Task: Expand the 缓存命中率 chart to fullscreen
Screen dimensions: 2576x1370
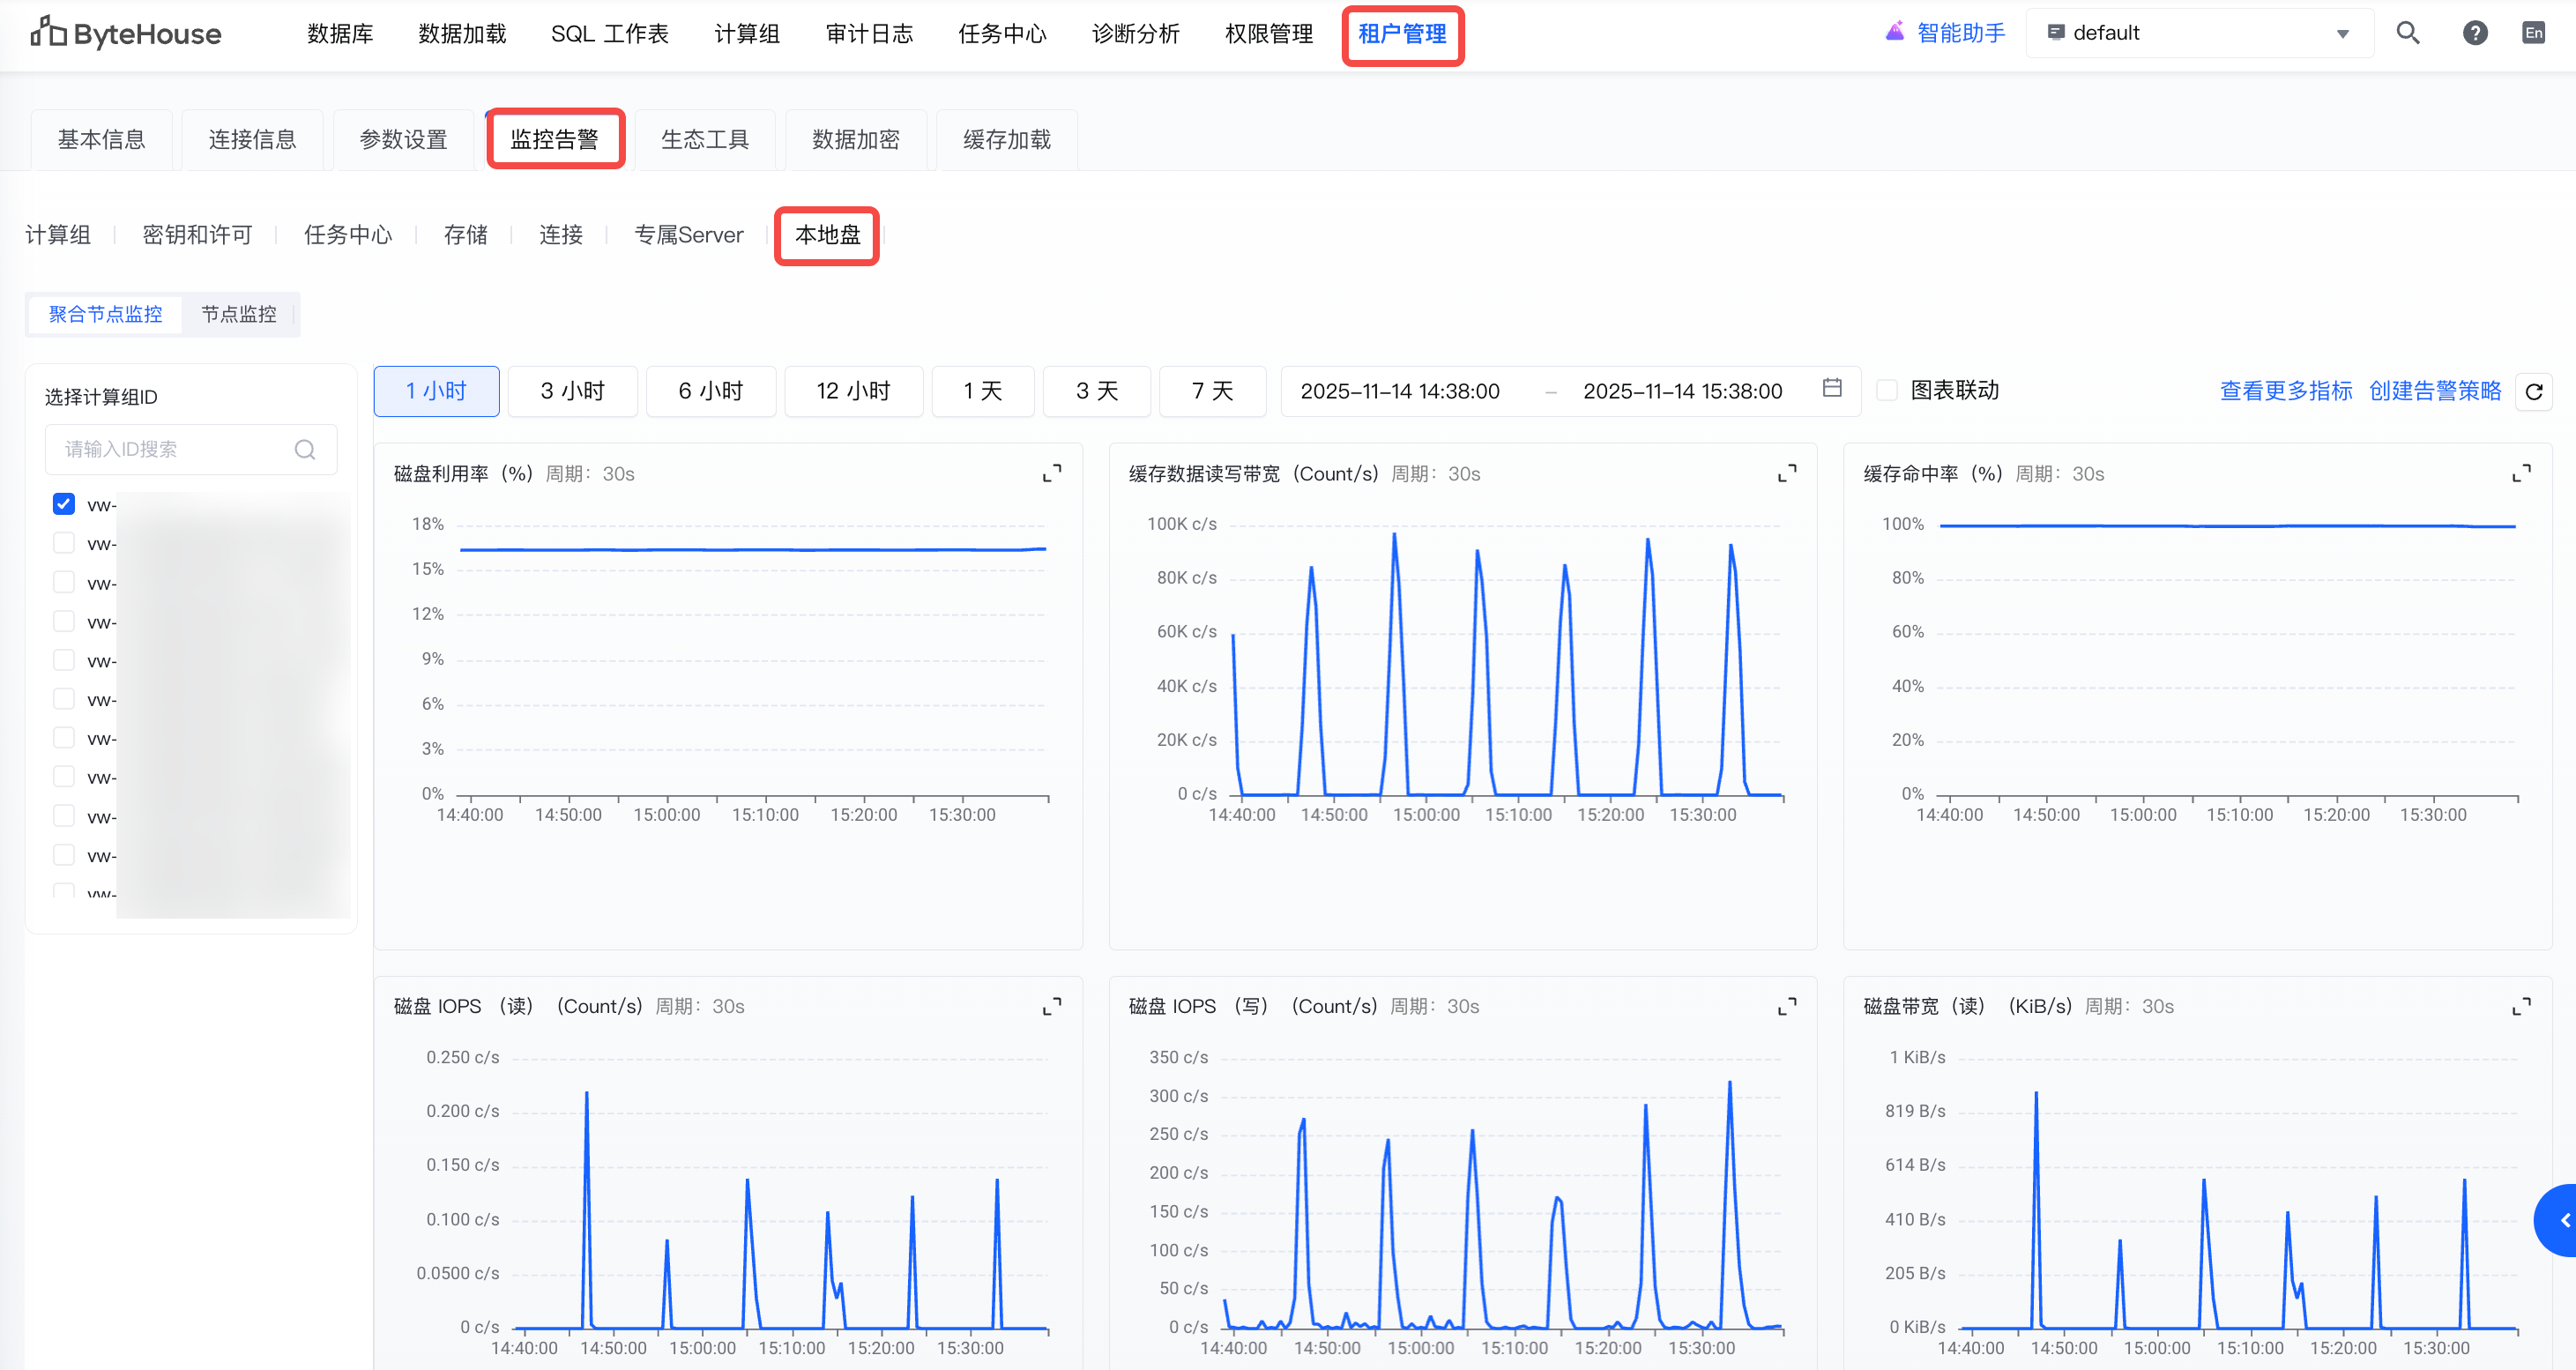Action: [x=2521, y=473]
